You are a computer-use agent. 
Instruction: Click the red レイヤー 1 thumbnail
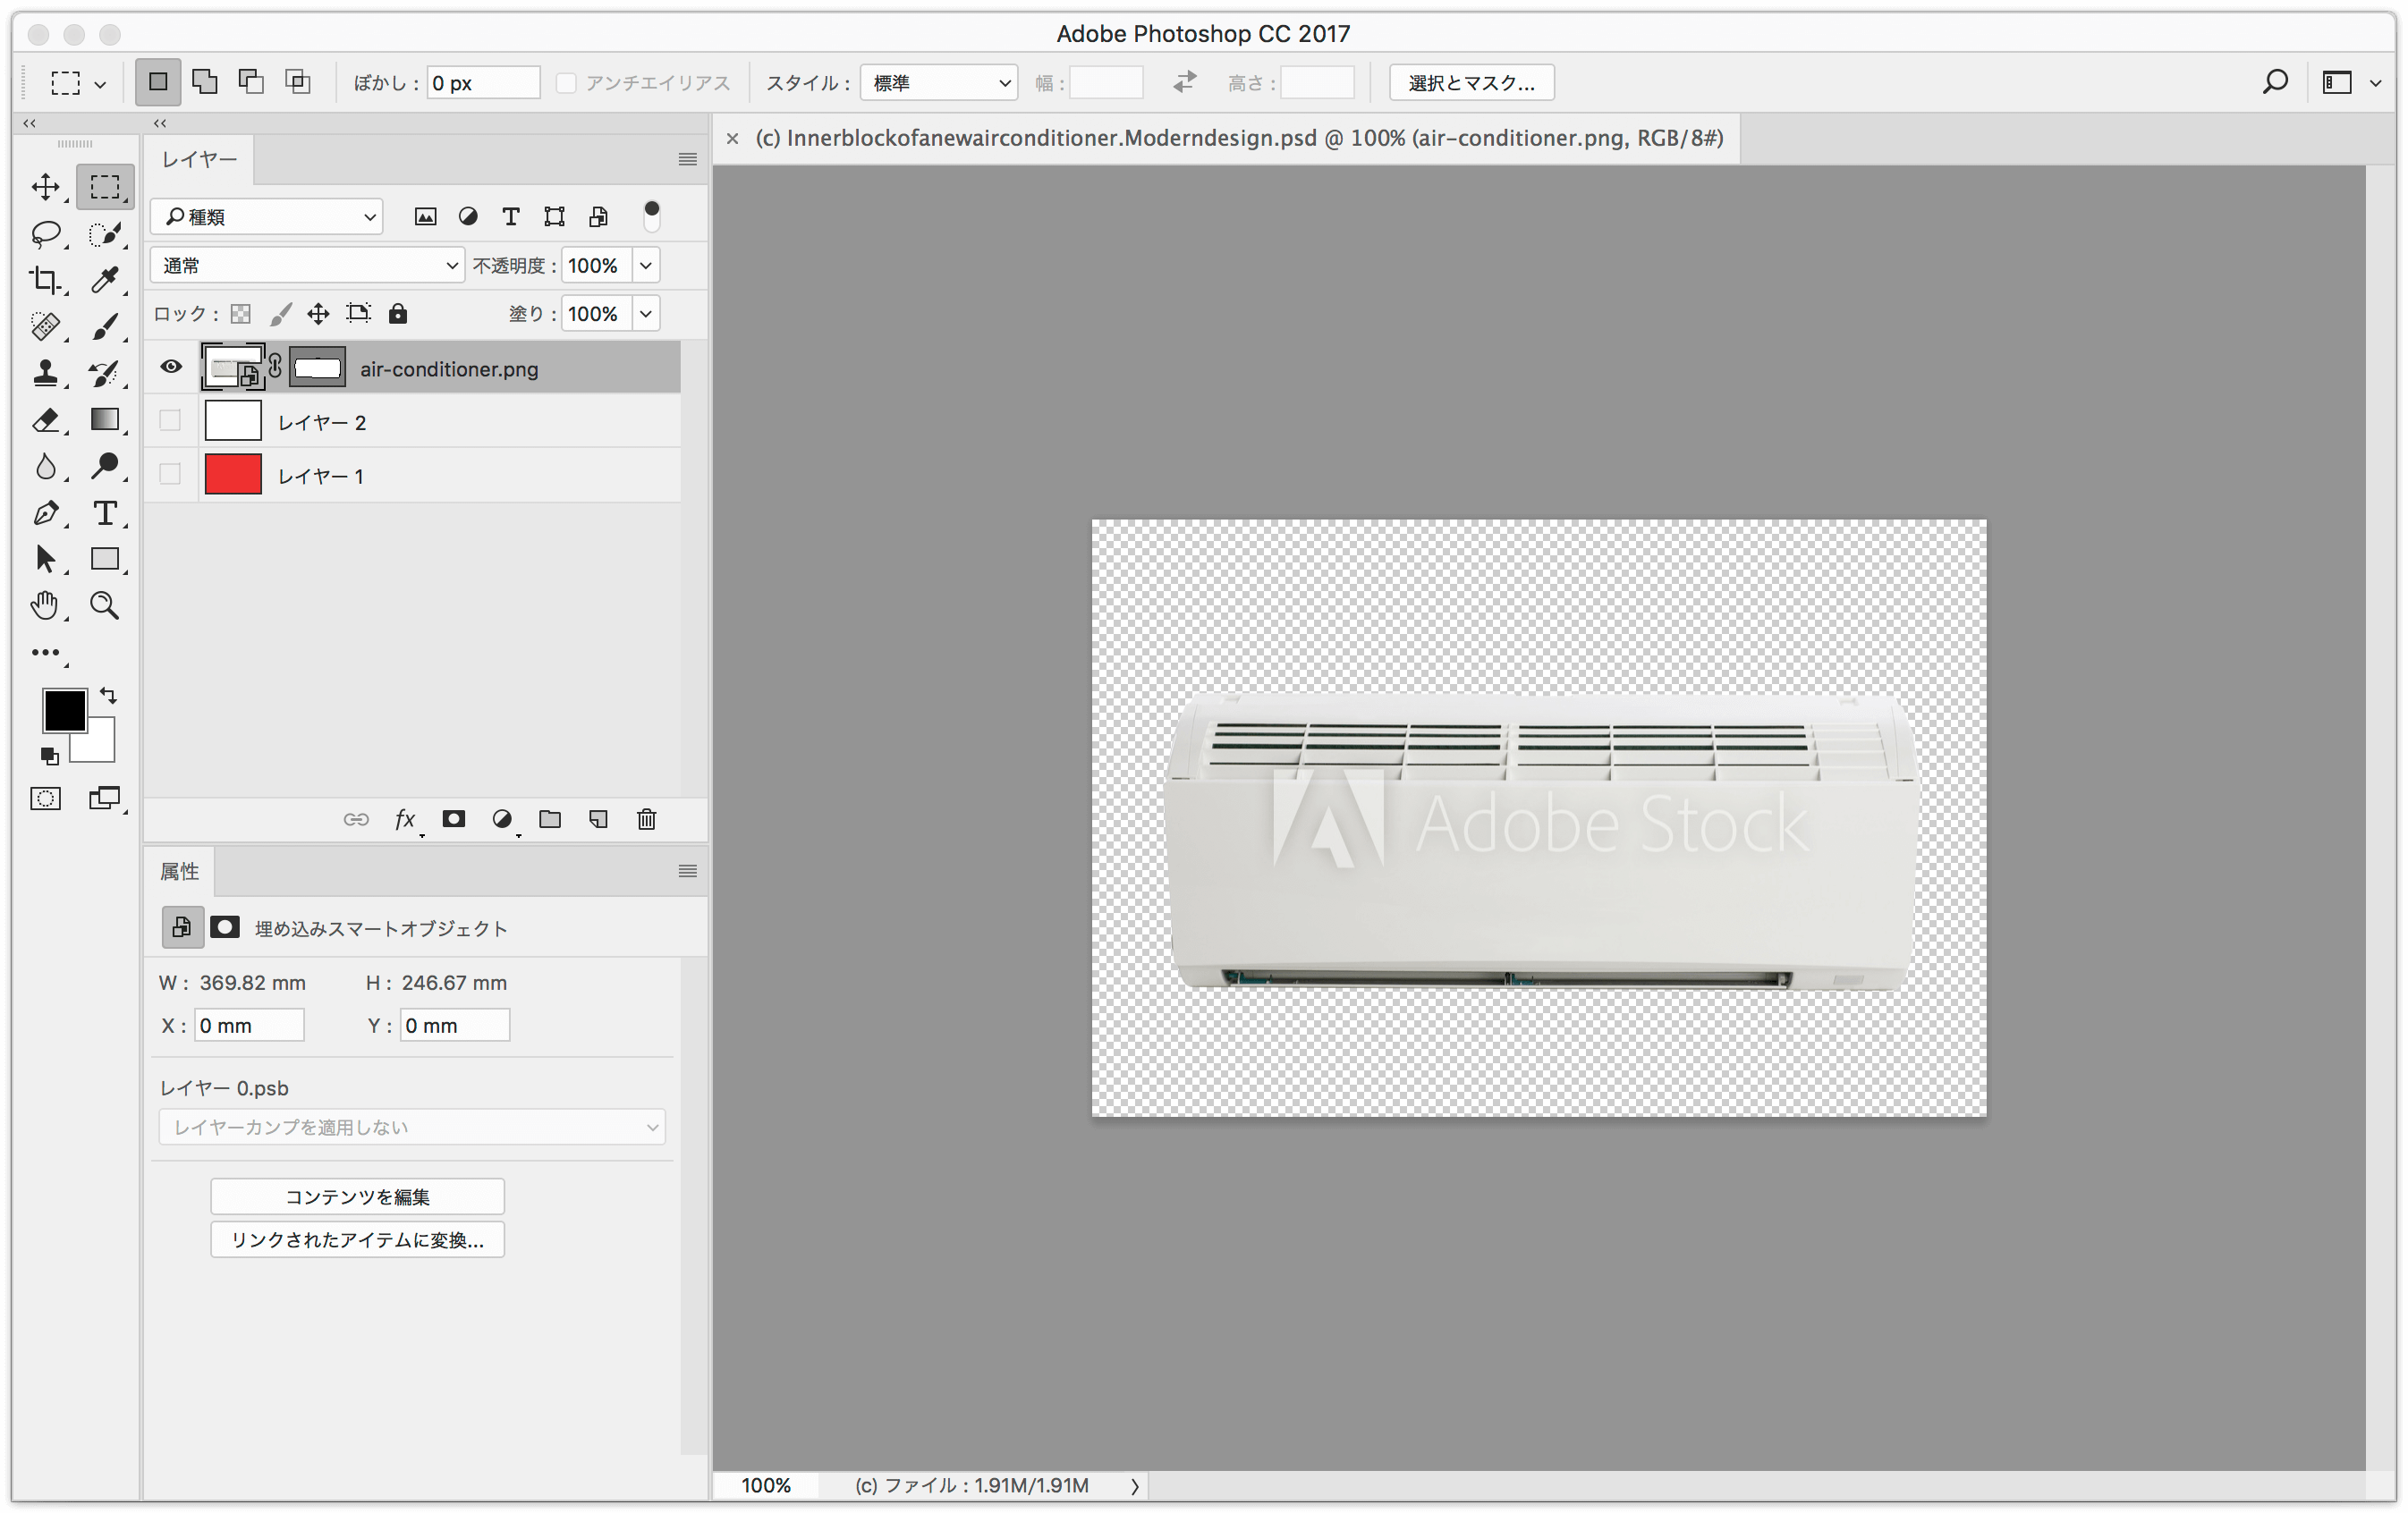233,474
